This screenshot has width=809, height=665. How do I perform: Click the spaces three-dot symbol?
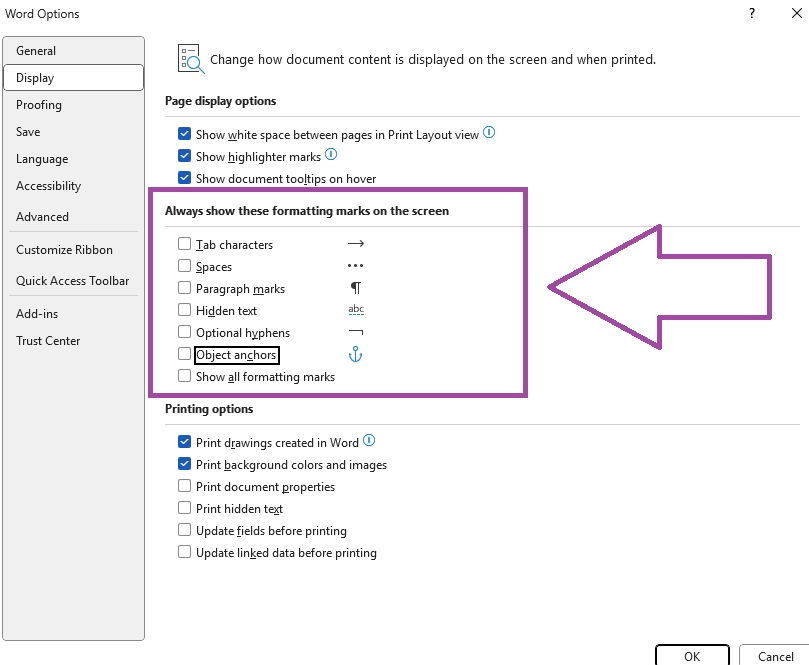pyautogui.click(x=355, y=266)
